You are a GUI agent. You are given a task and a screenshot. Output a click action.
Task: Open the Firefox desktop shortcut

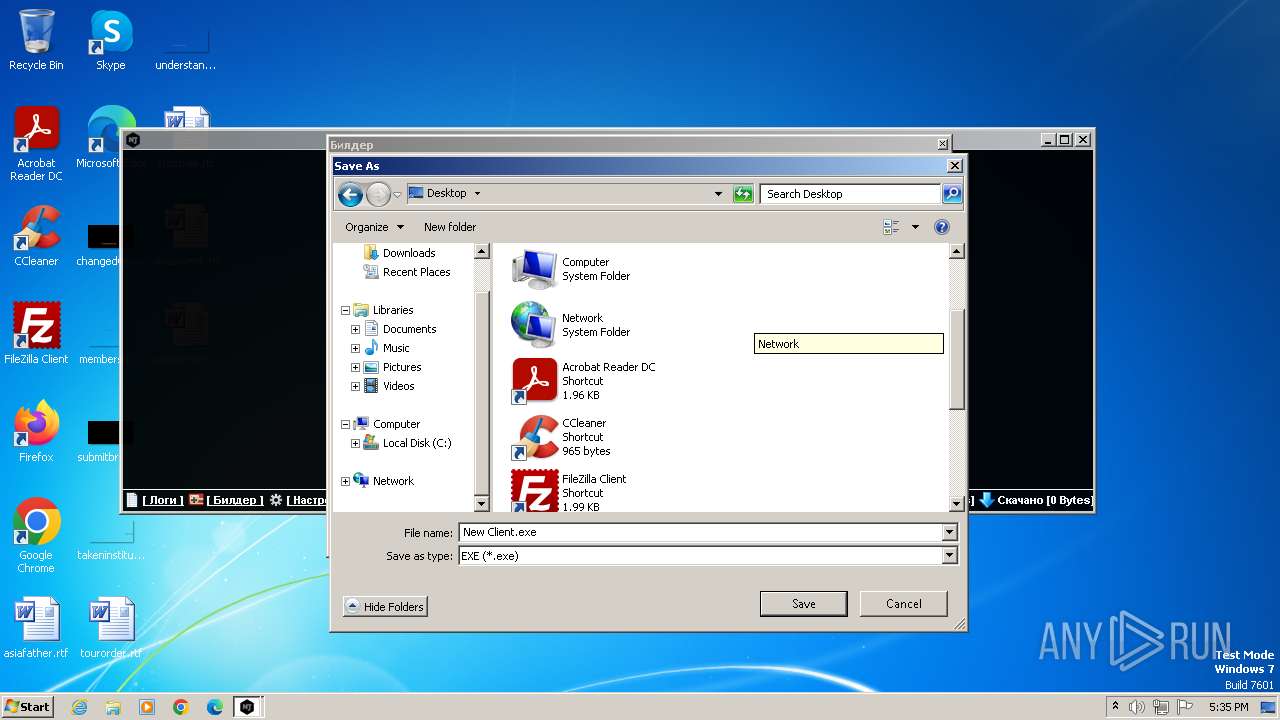[36, 432]
